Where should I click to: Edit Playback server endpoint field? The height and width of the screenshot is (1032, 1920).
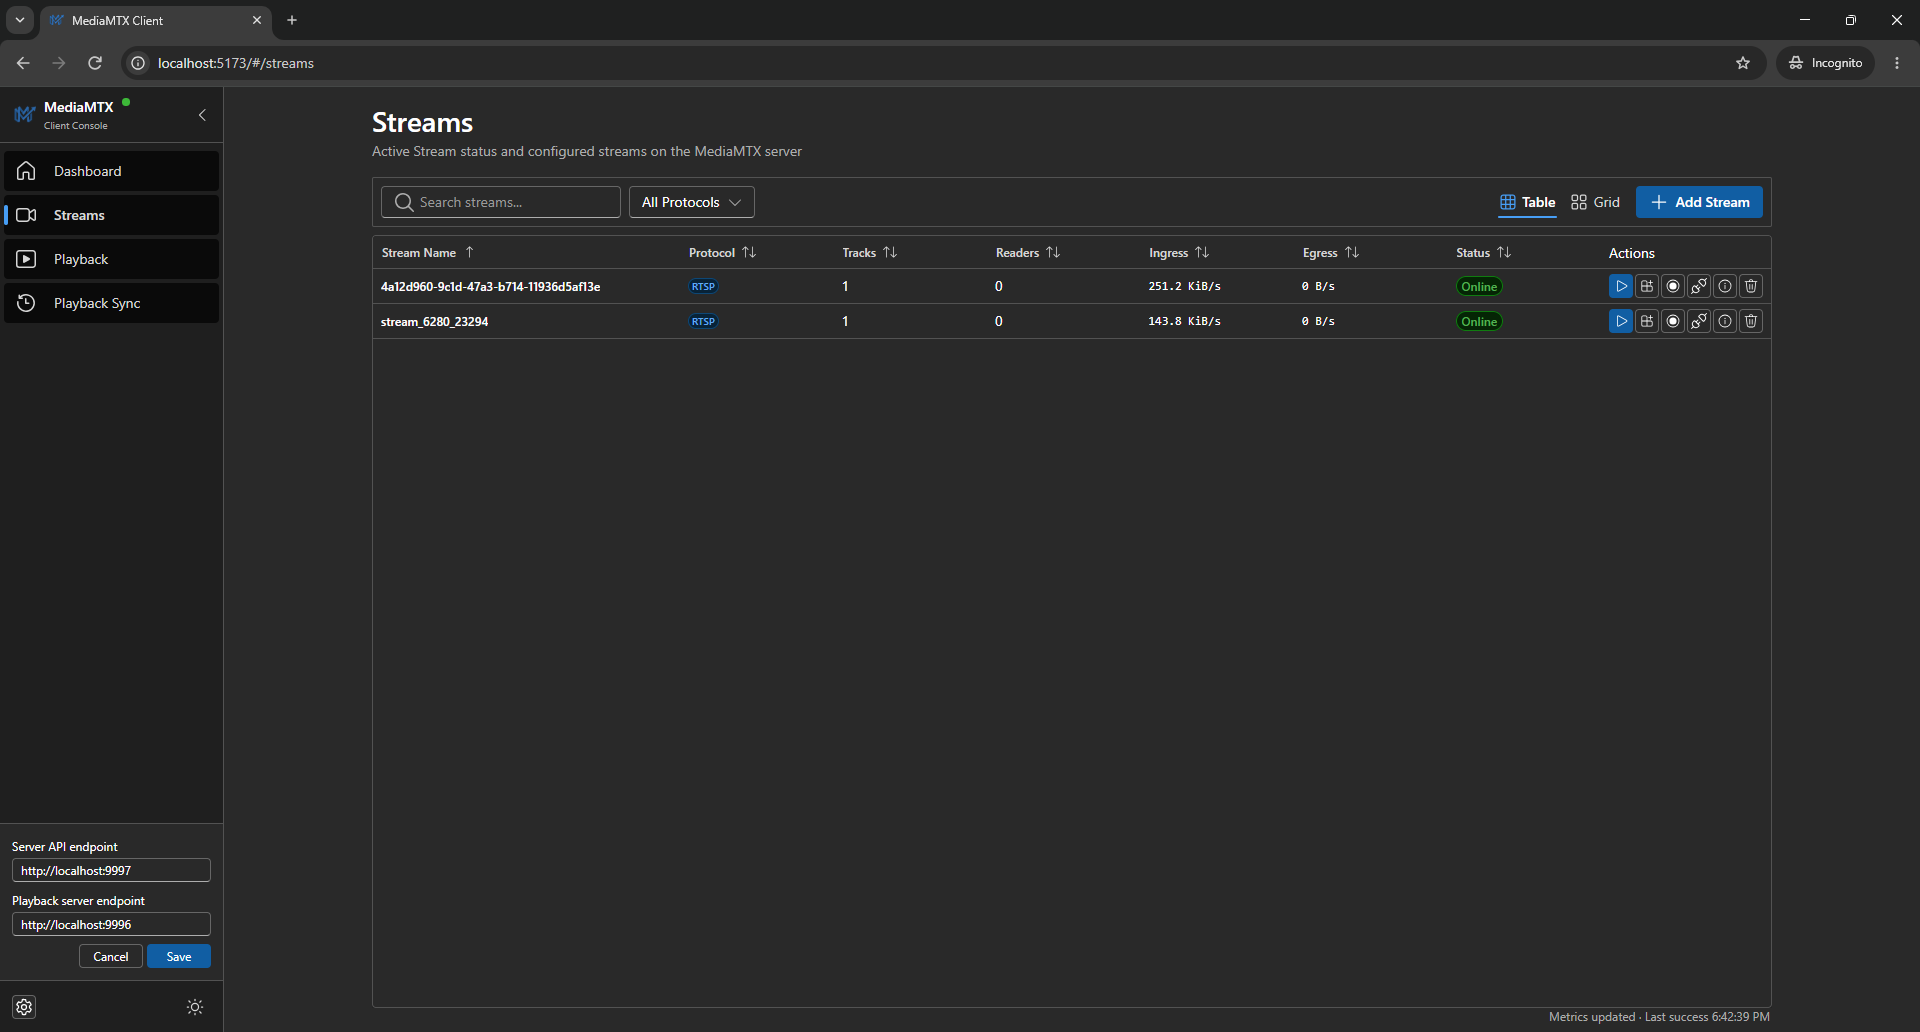(x=111, y=924)
